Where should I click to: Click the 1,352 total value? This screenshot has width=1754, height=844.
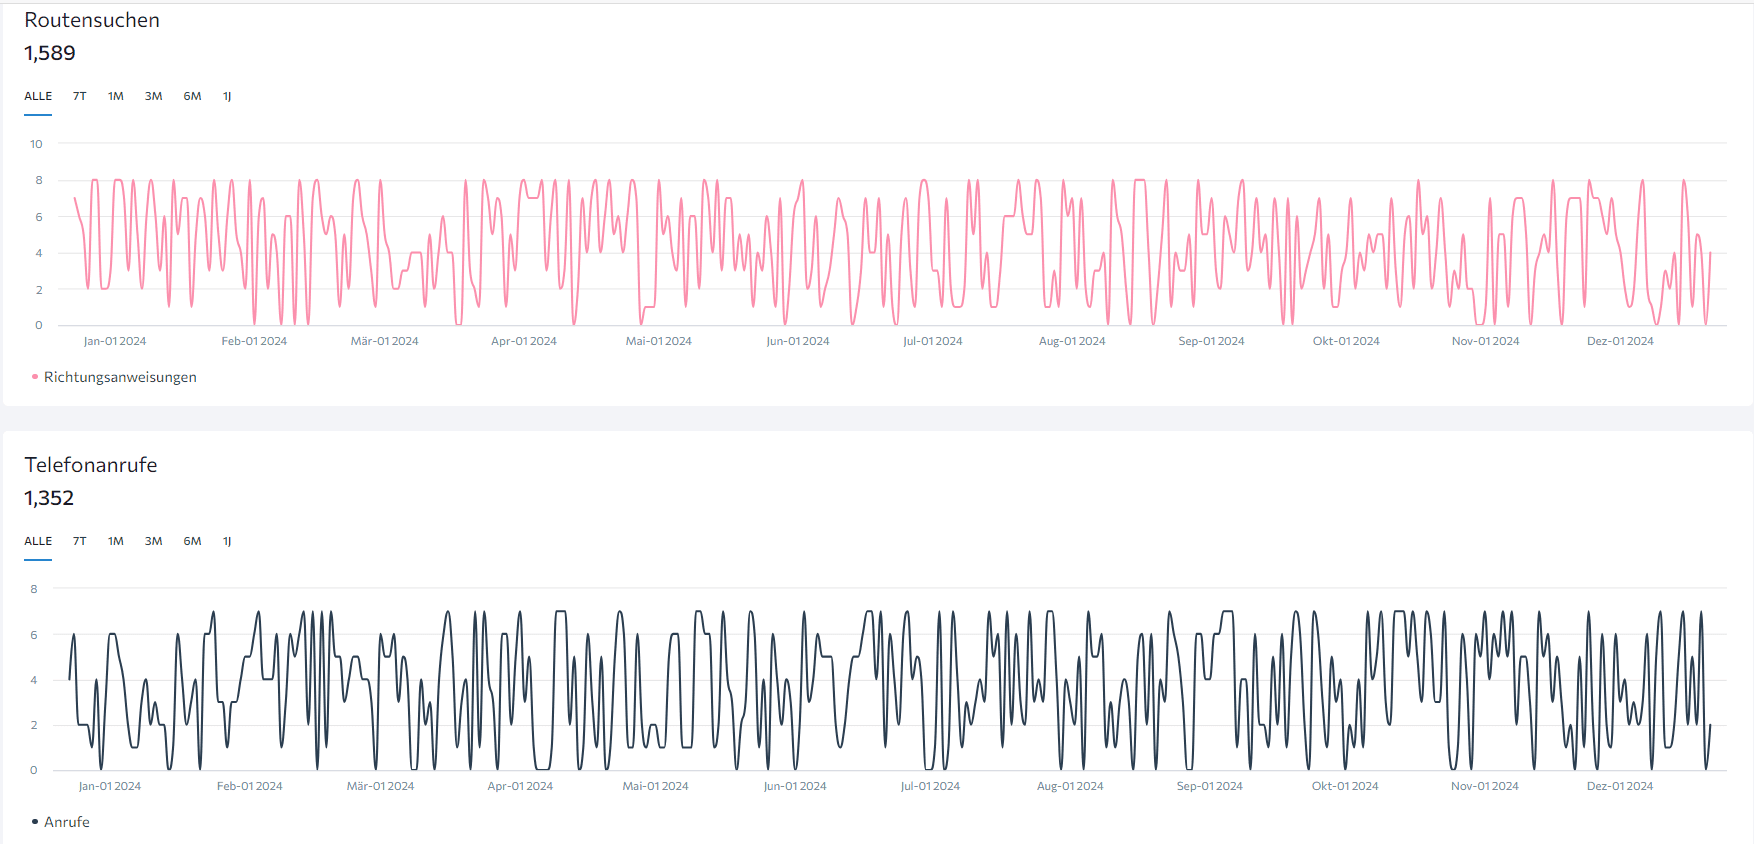(49, 498)
